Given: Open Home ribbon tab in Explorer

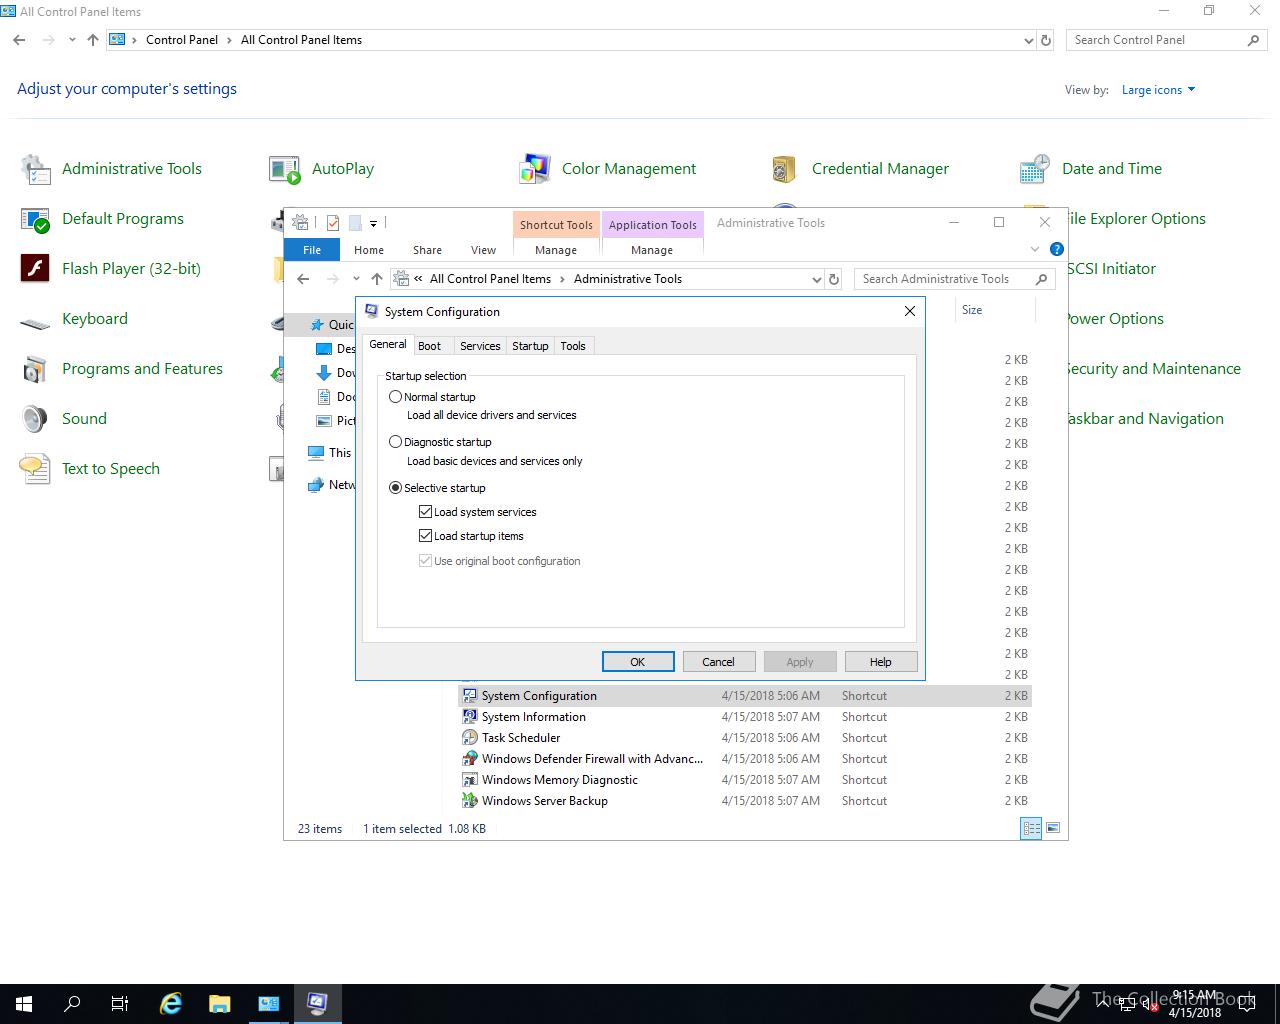Looking at the screenshot, I should point(368,250).
